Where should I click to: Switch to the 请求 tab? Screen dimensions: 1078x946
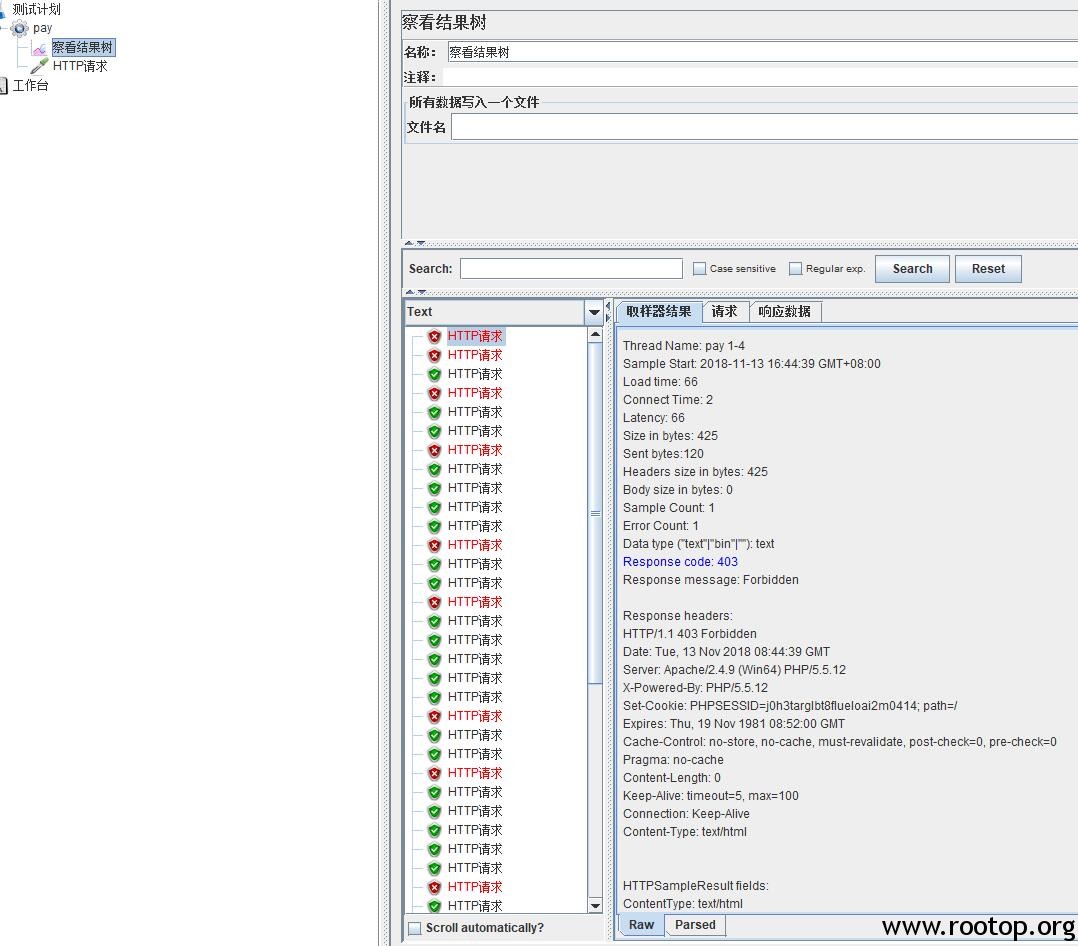[724, 312]
